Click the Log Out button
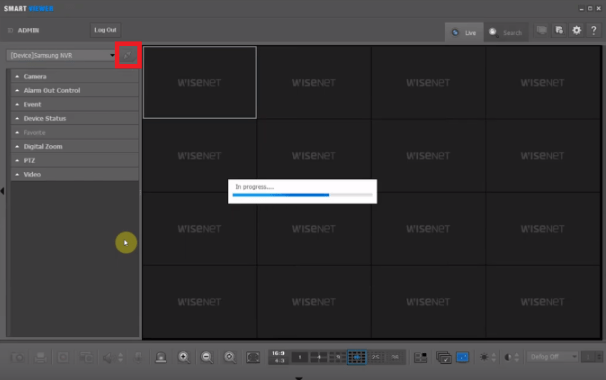Viewport: 606px width, 380px height. [105, 30]
